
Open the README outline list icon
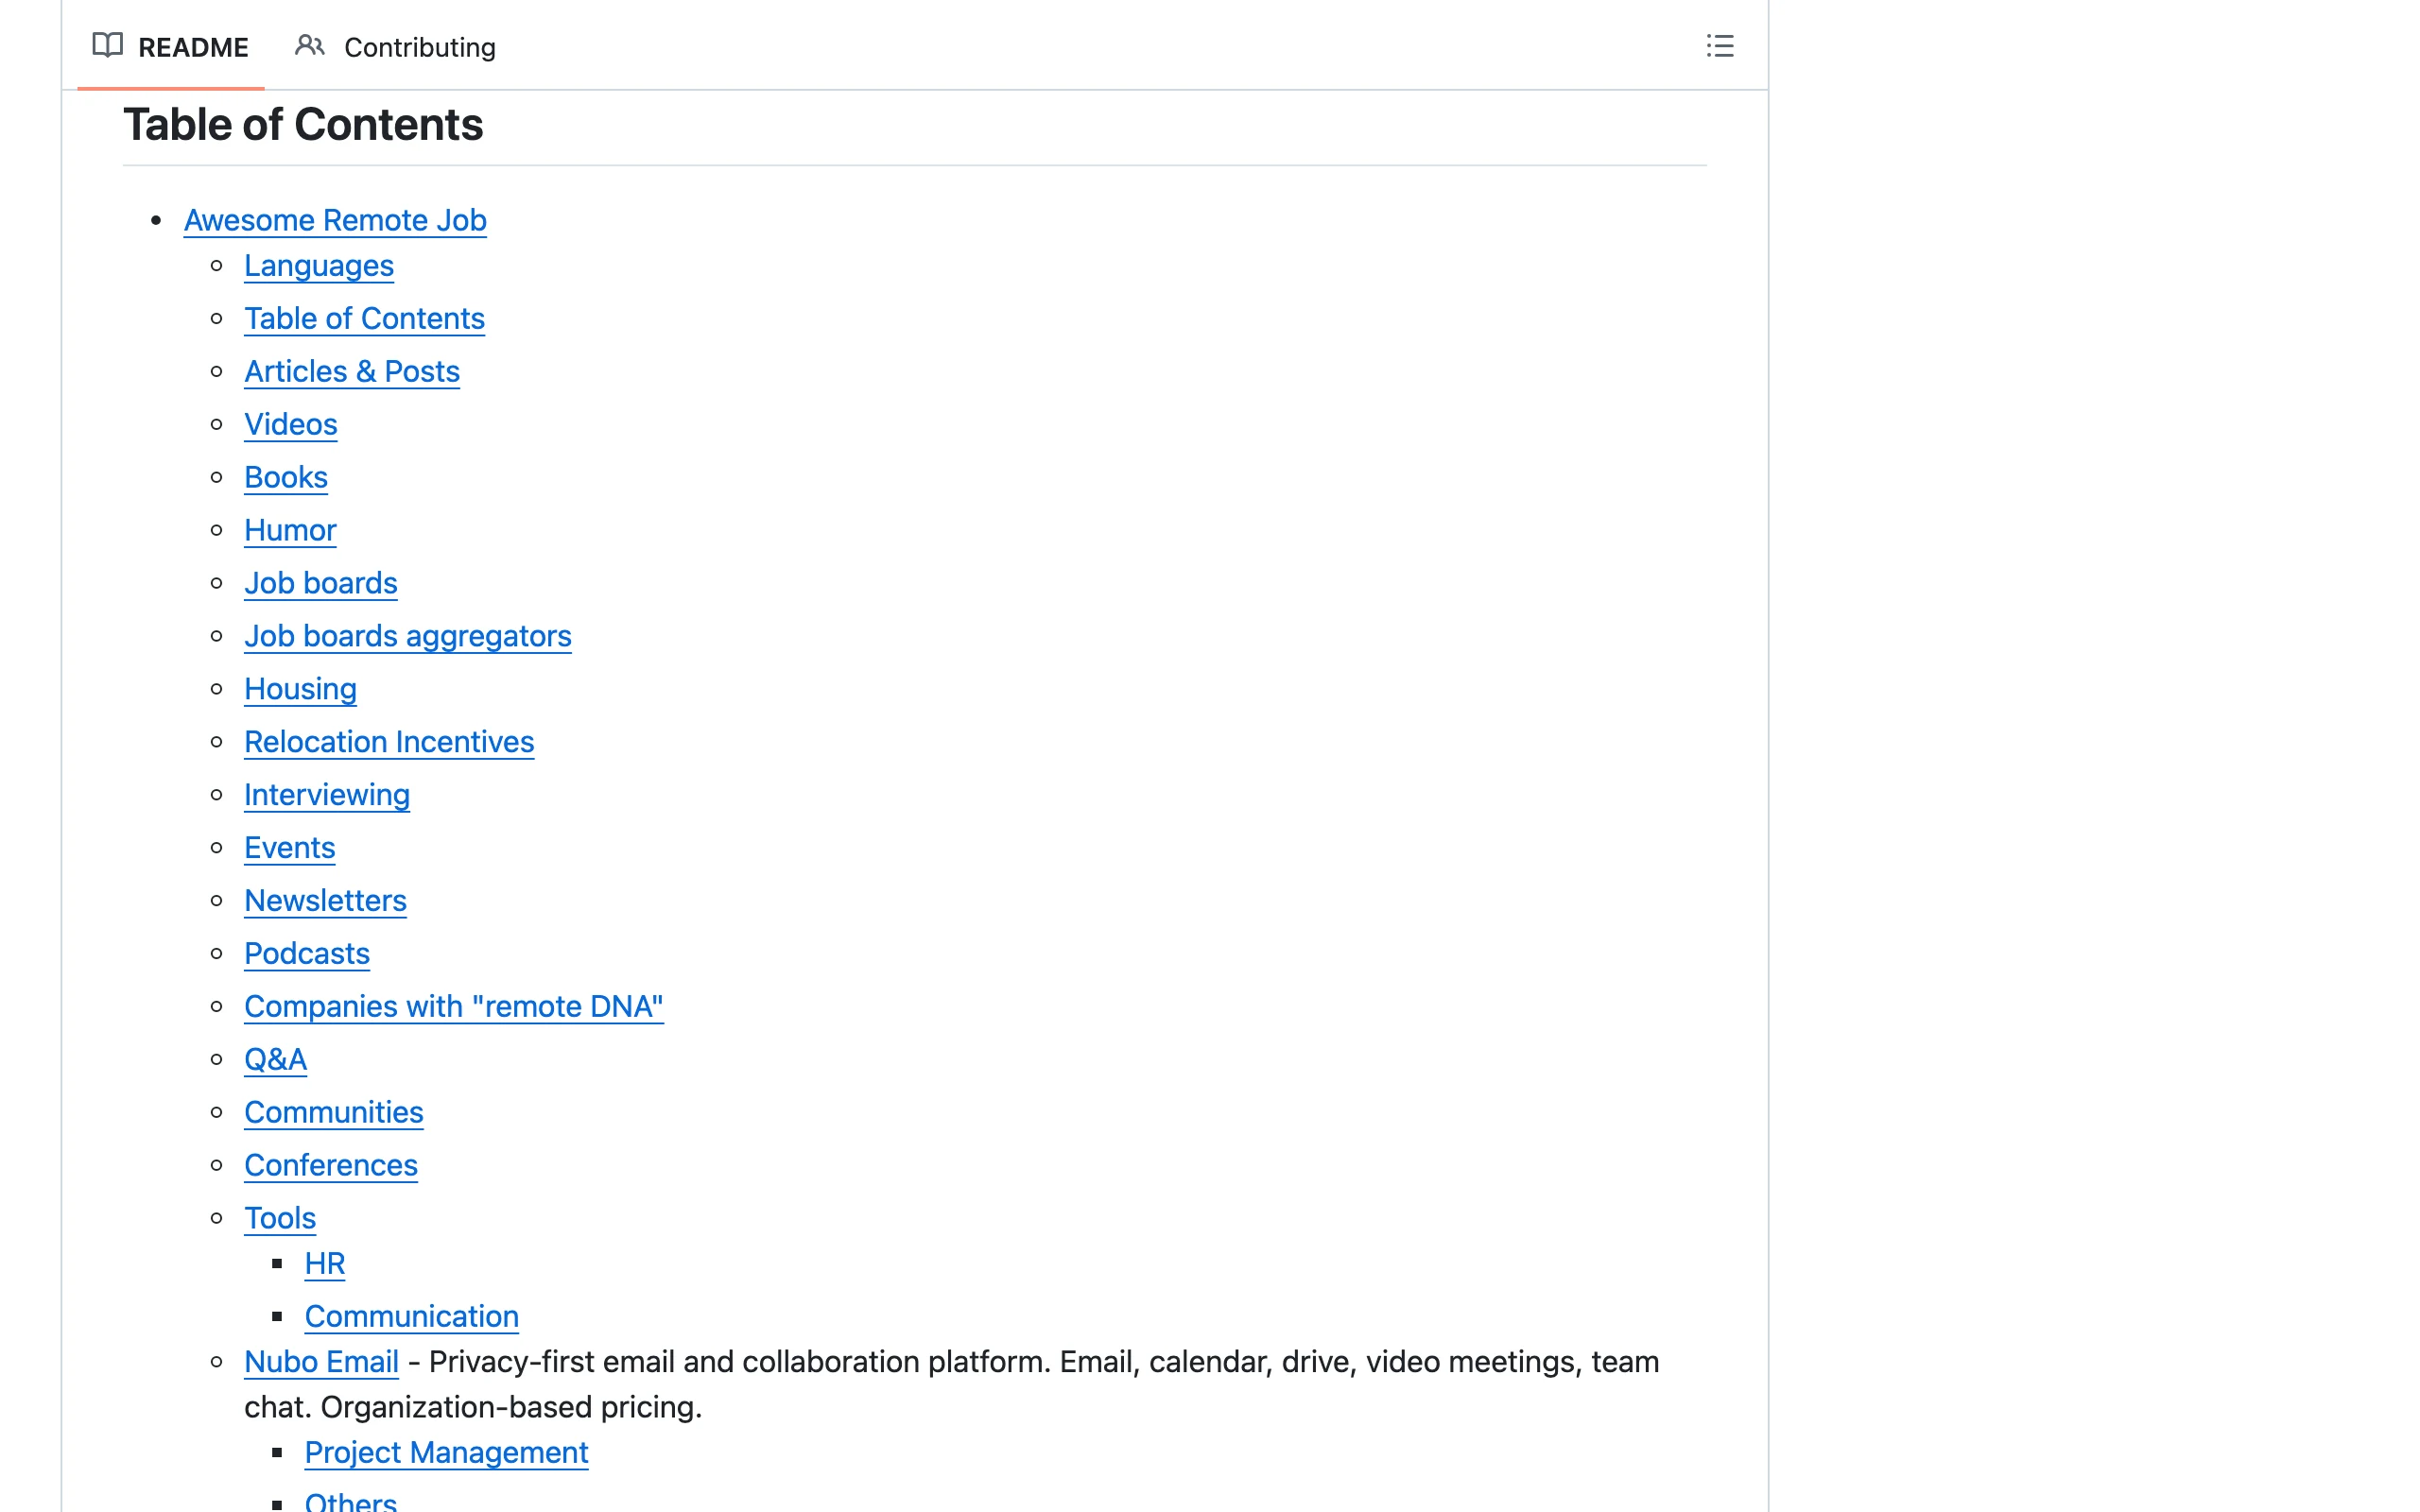[1719, 46]
